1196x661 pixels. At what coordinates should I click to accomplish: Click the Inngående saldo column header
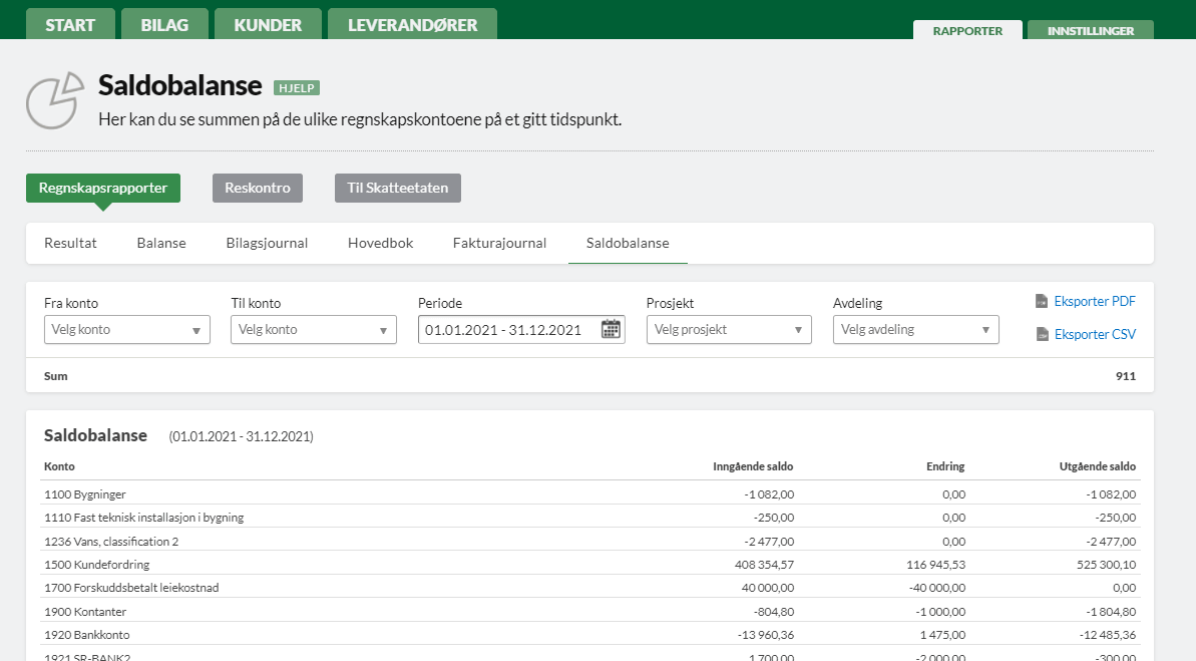(753, 467)
